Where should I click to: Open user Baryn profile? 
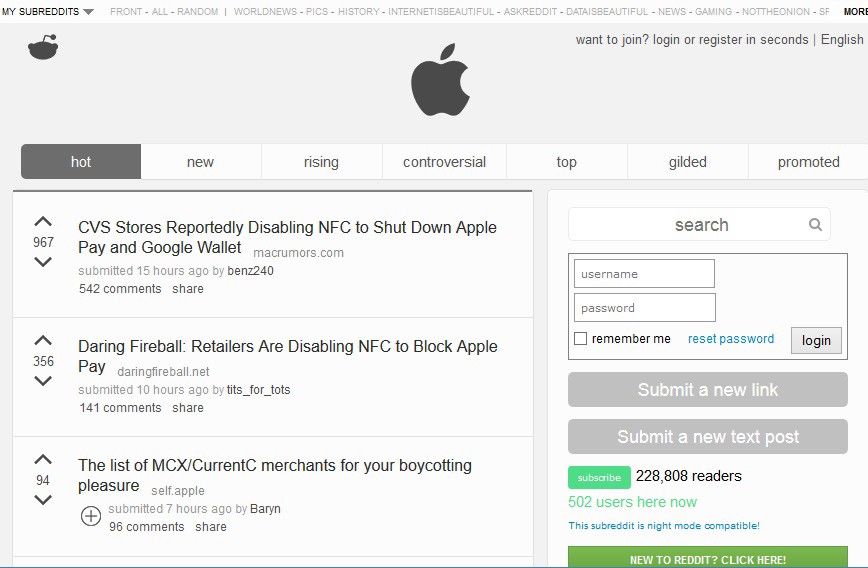pyautogui.click(x=265, y=509)
